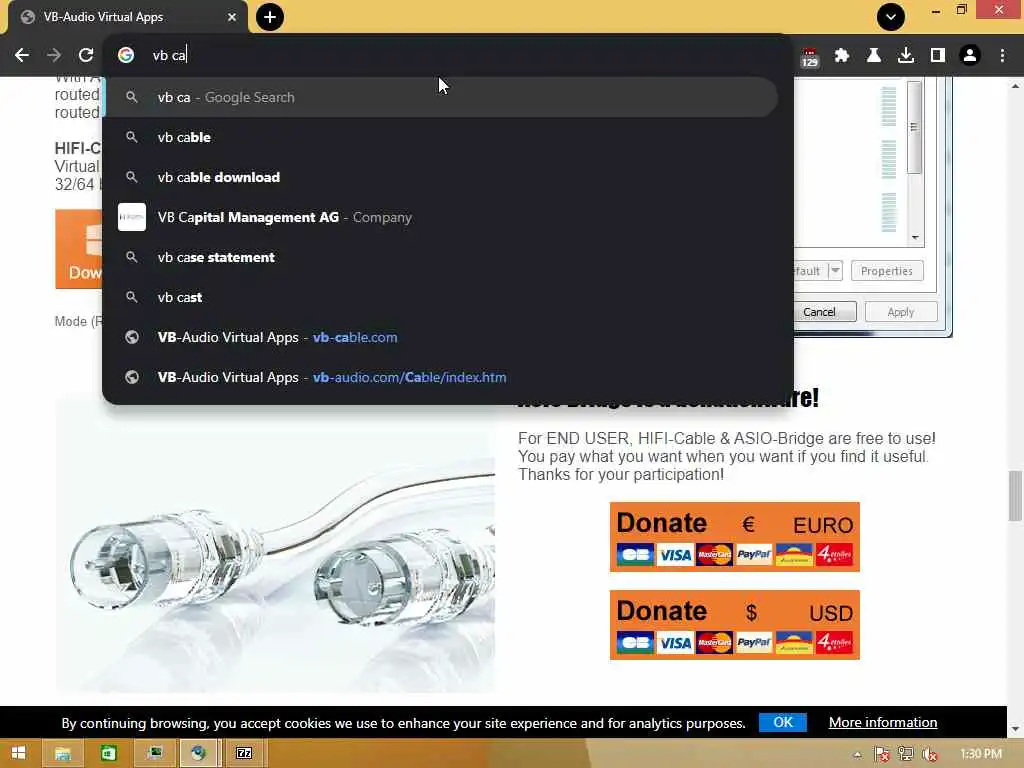Open the 7-Zip taskbar icon
Image resolution: width=1024 pixels, height=768 pixels.
point(244,754)
